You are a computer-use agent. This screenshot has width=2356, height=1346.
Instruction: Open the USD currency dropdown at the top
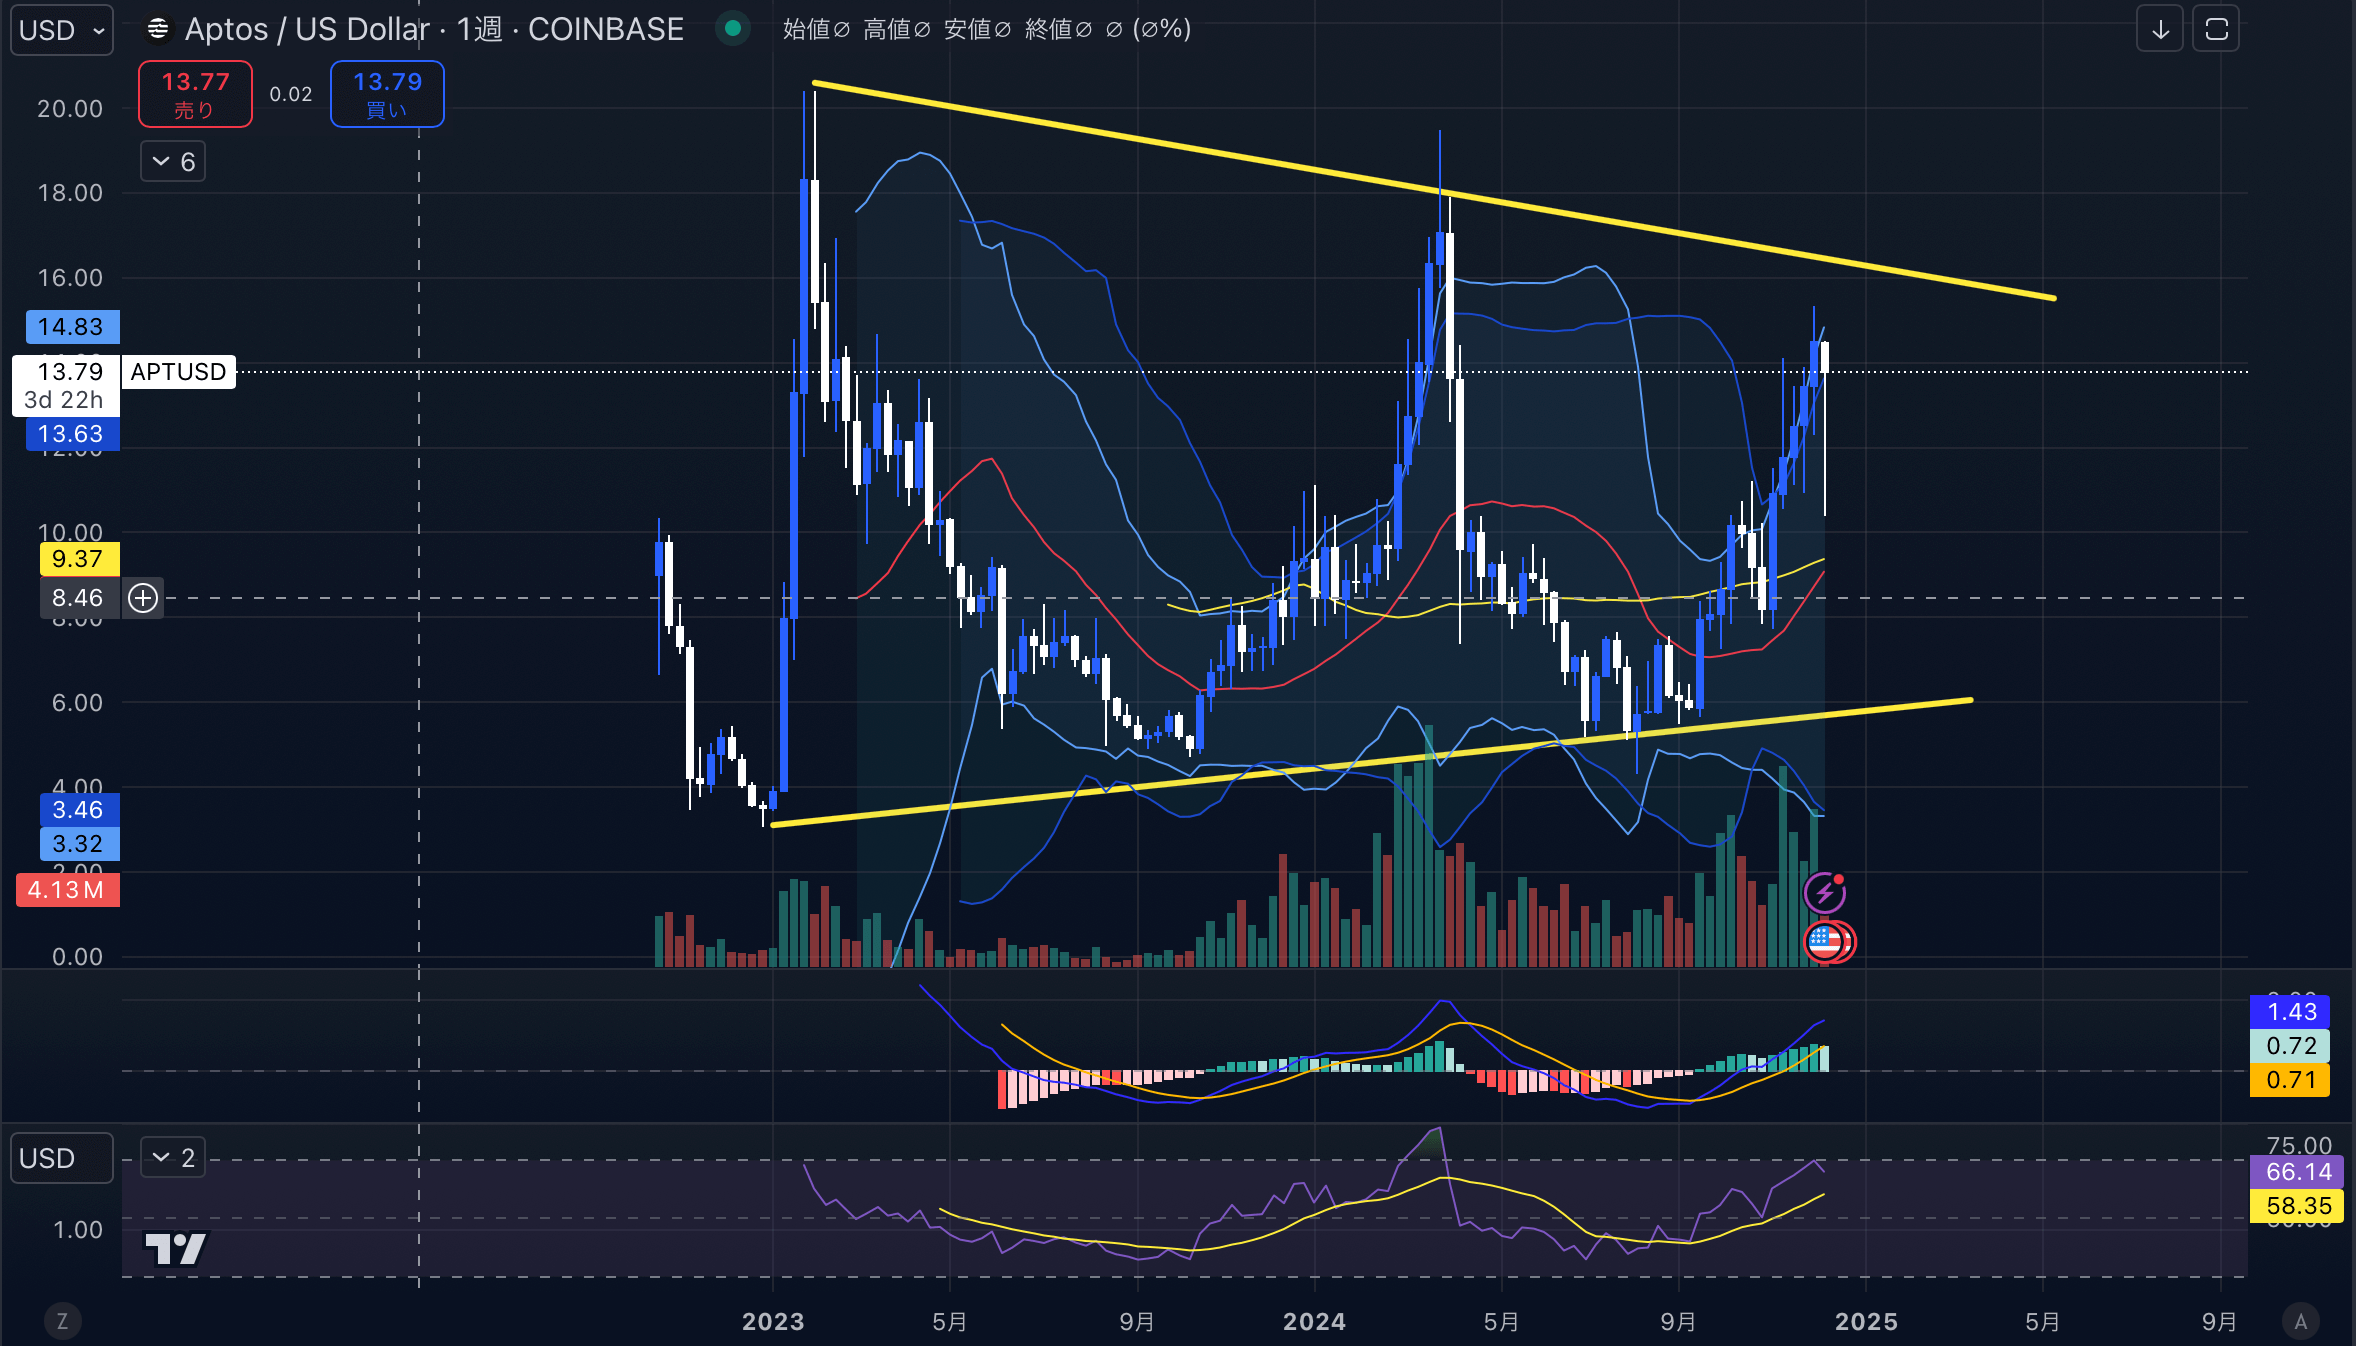(61, 30)
